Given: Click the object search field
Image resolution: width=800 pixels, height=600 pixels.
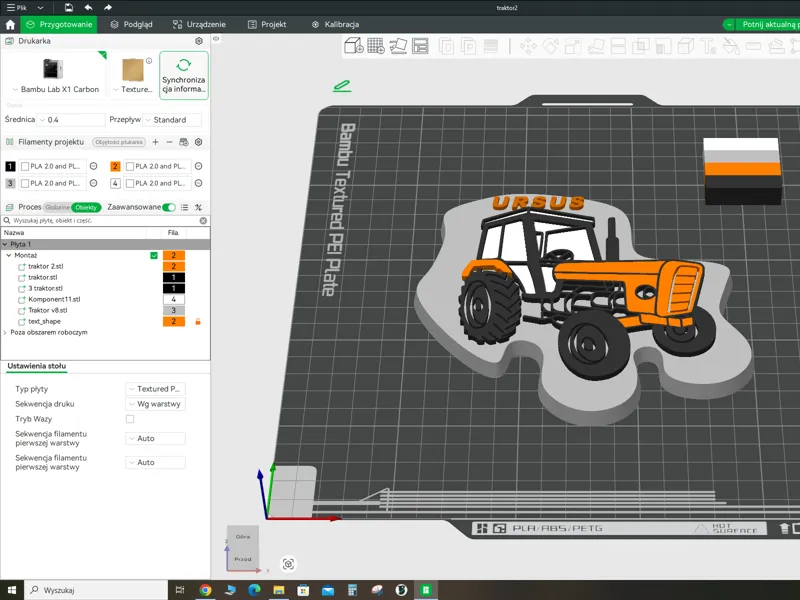Looking at the screenshot, I should [x=105, y=221].
